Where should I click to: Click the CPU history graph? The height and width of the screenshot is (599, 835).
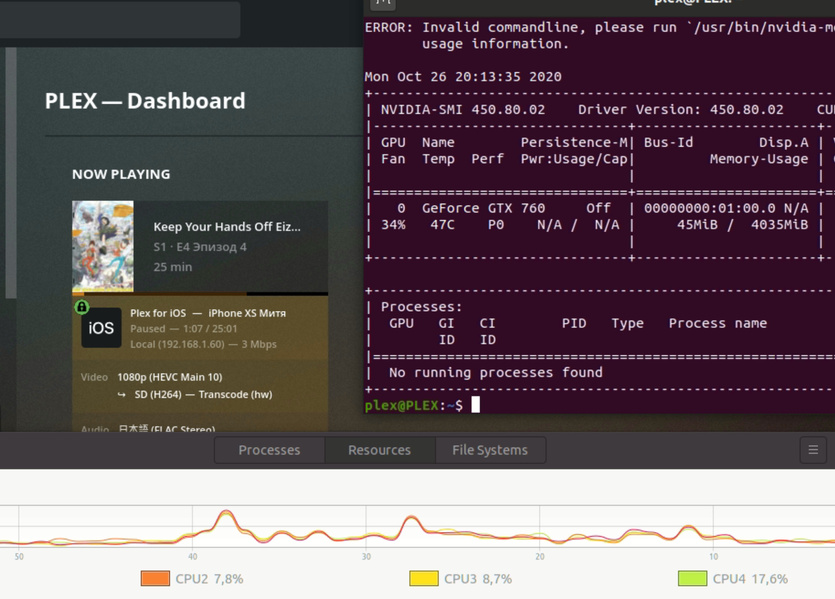click(418, 527)
